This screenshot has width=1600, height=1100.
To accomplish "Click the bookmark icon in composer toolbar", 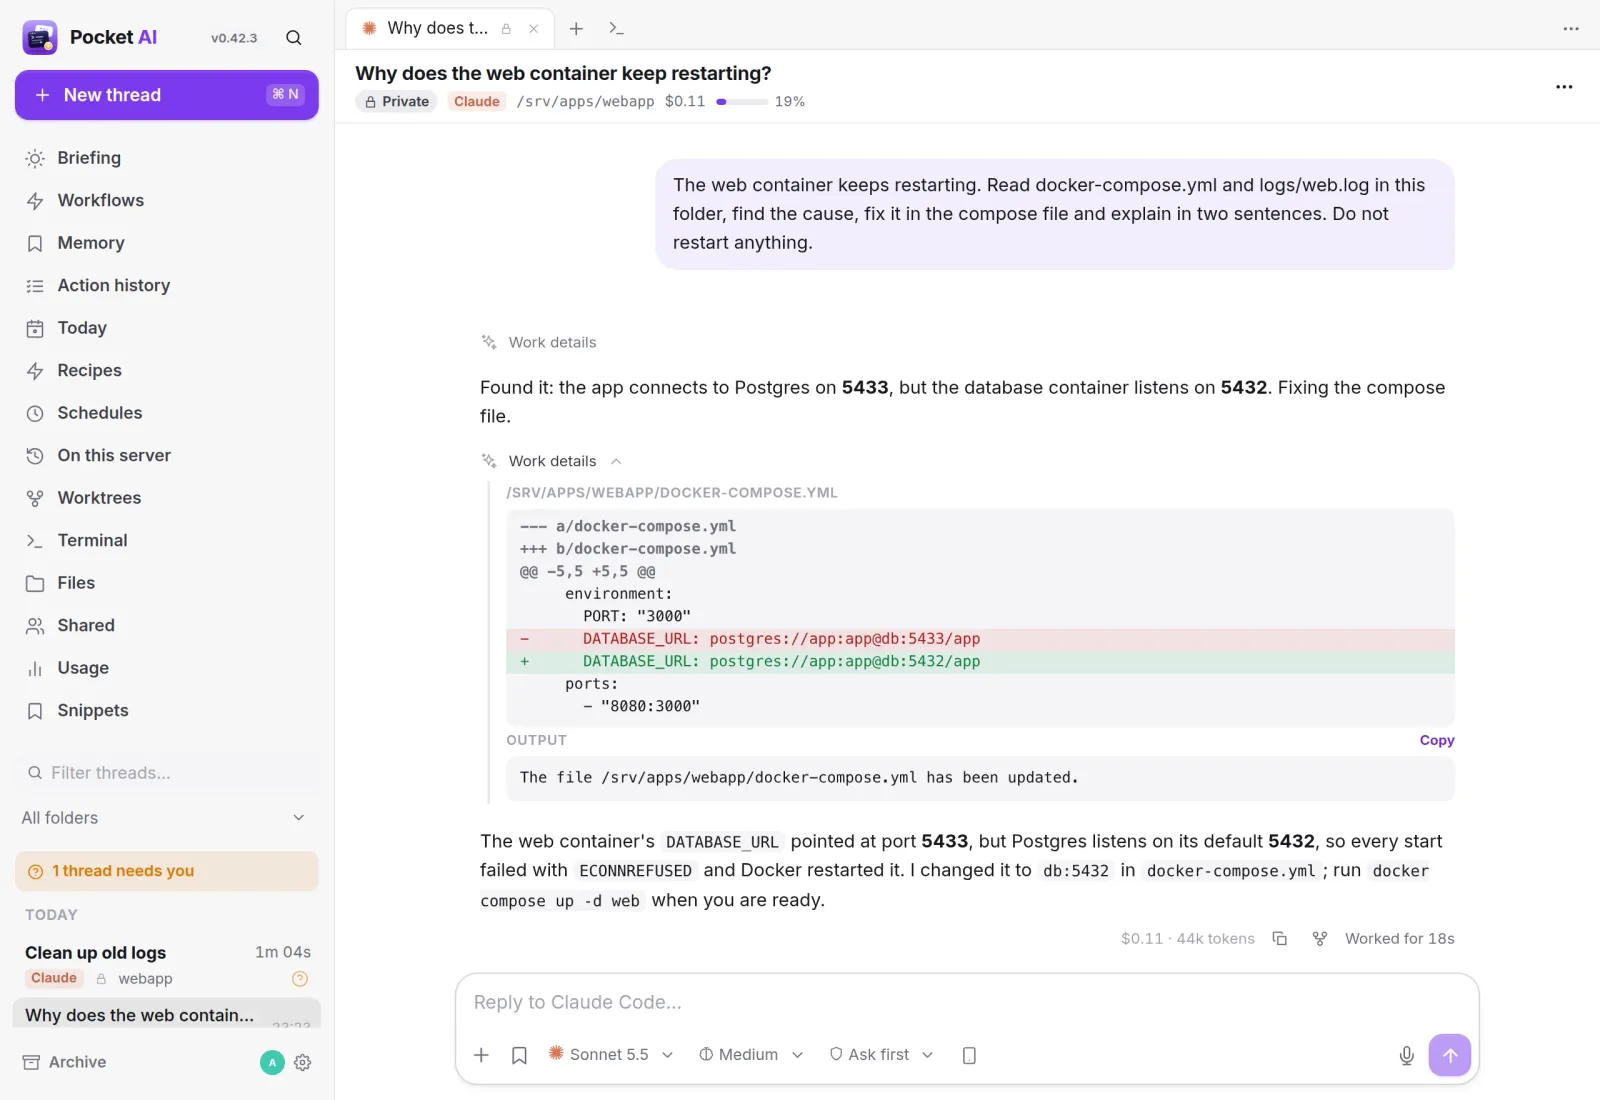I will pos(519,1055).
